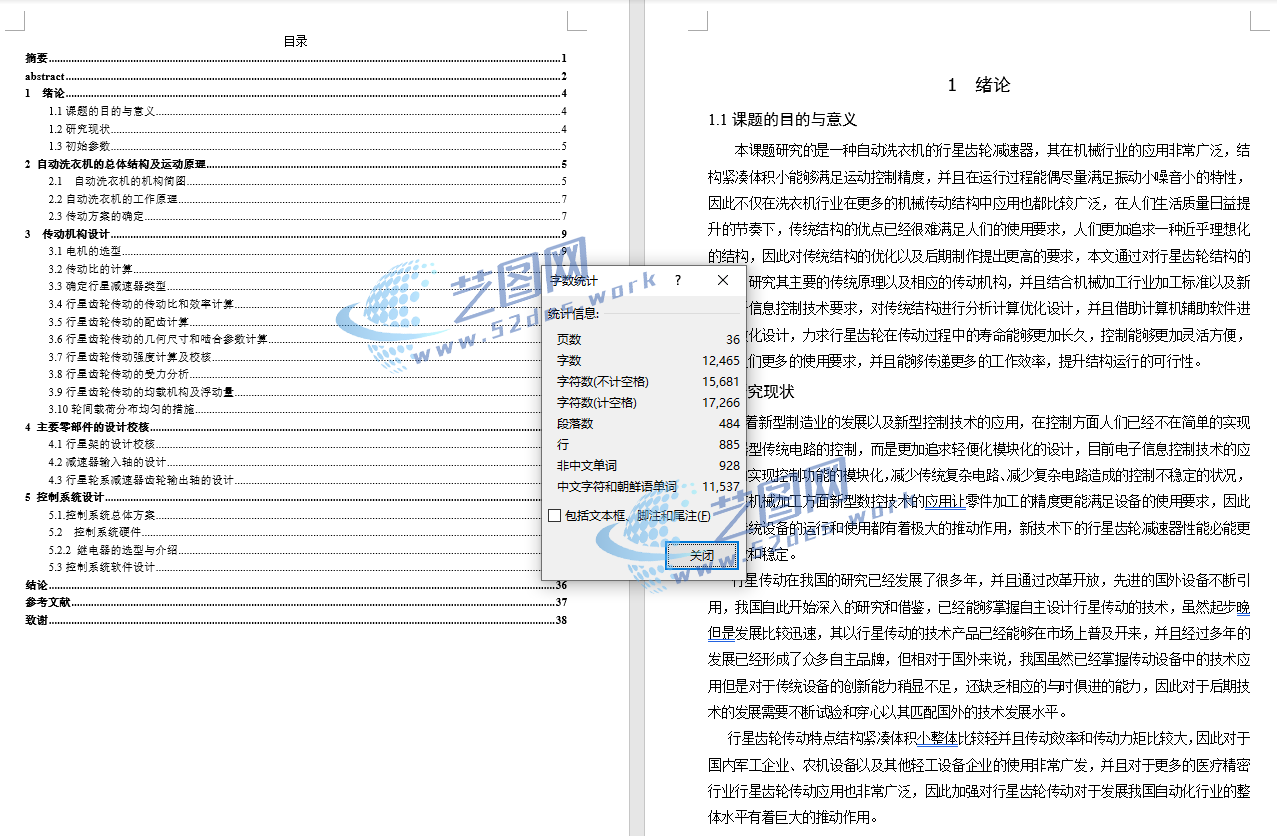Click contents entry 5.2.2 继电器的选型与介绍

click(x=294, y=549)
